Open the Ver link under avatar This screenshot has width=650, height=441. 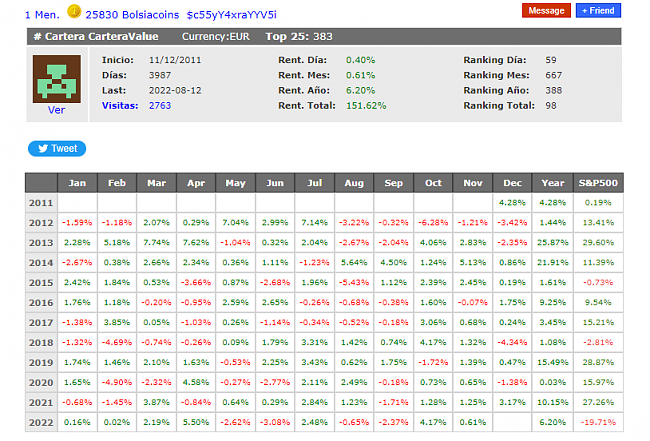tap(56, 110)
